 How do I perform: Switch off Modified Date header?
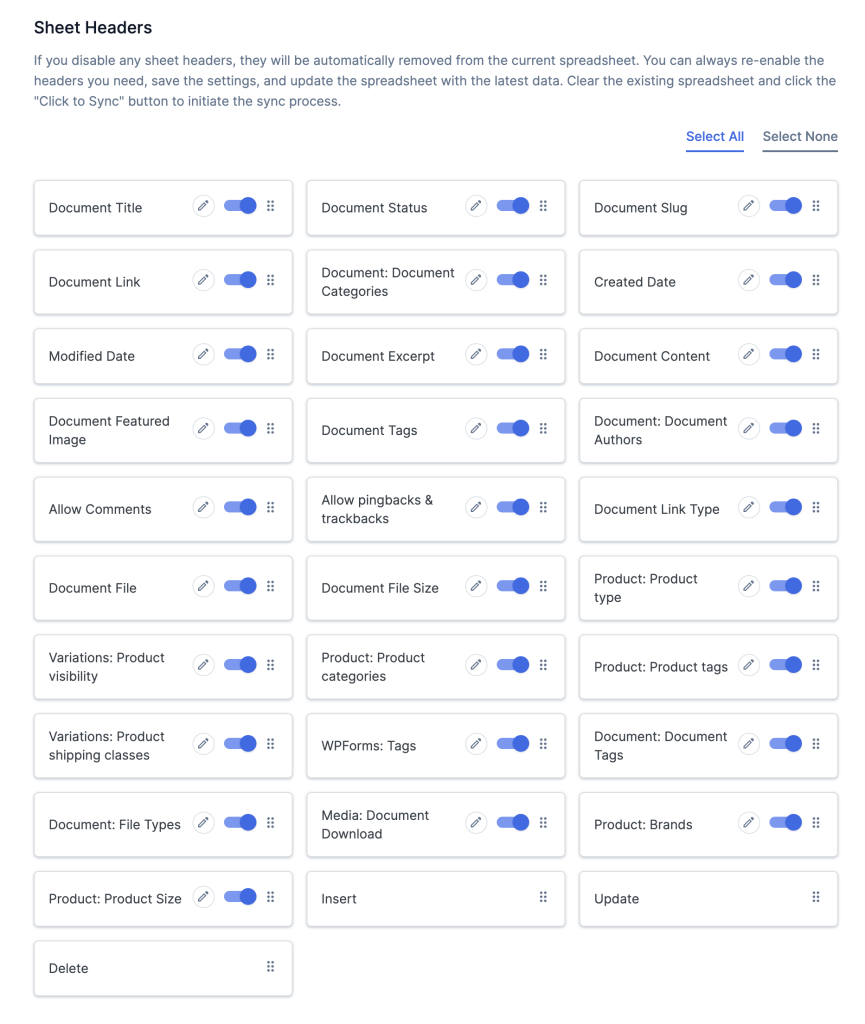240,354
